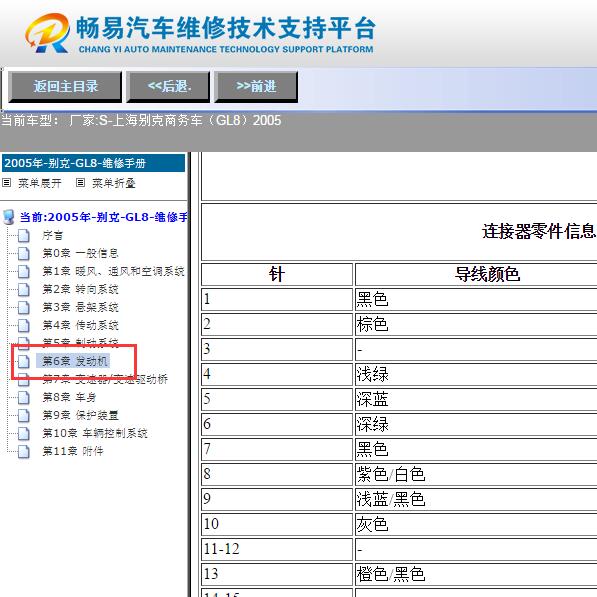The height and width of the screenshot is (597, 597).
Task: Collapse all menus via 菜单折叠
Action: click(113, 183)
